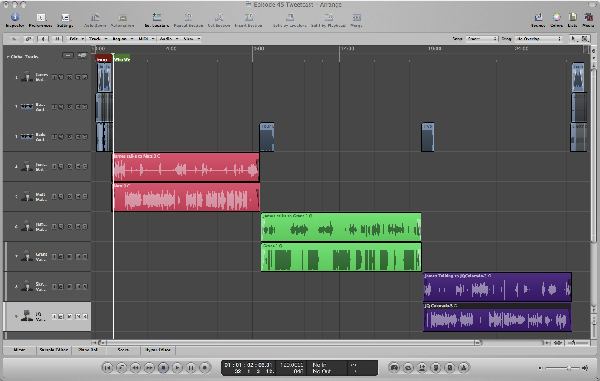Open the Track local menu

coord(98,39)
